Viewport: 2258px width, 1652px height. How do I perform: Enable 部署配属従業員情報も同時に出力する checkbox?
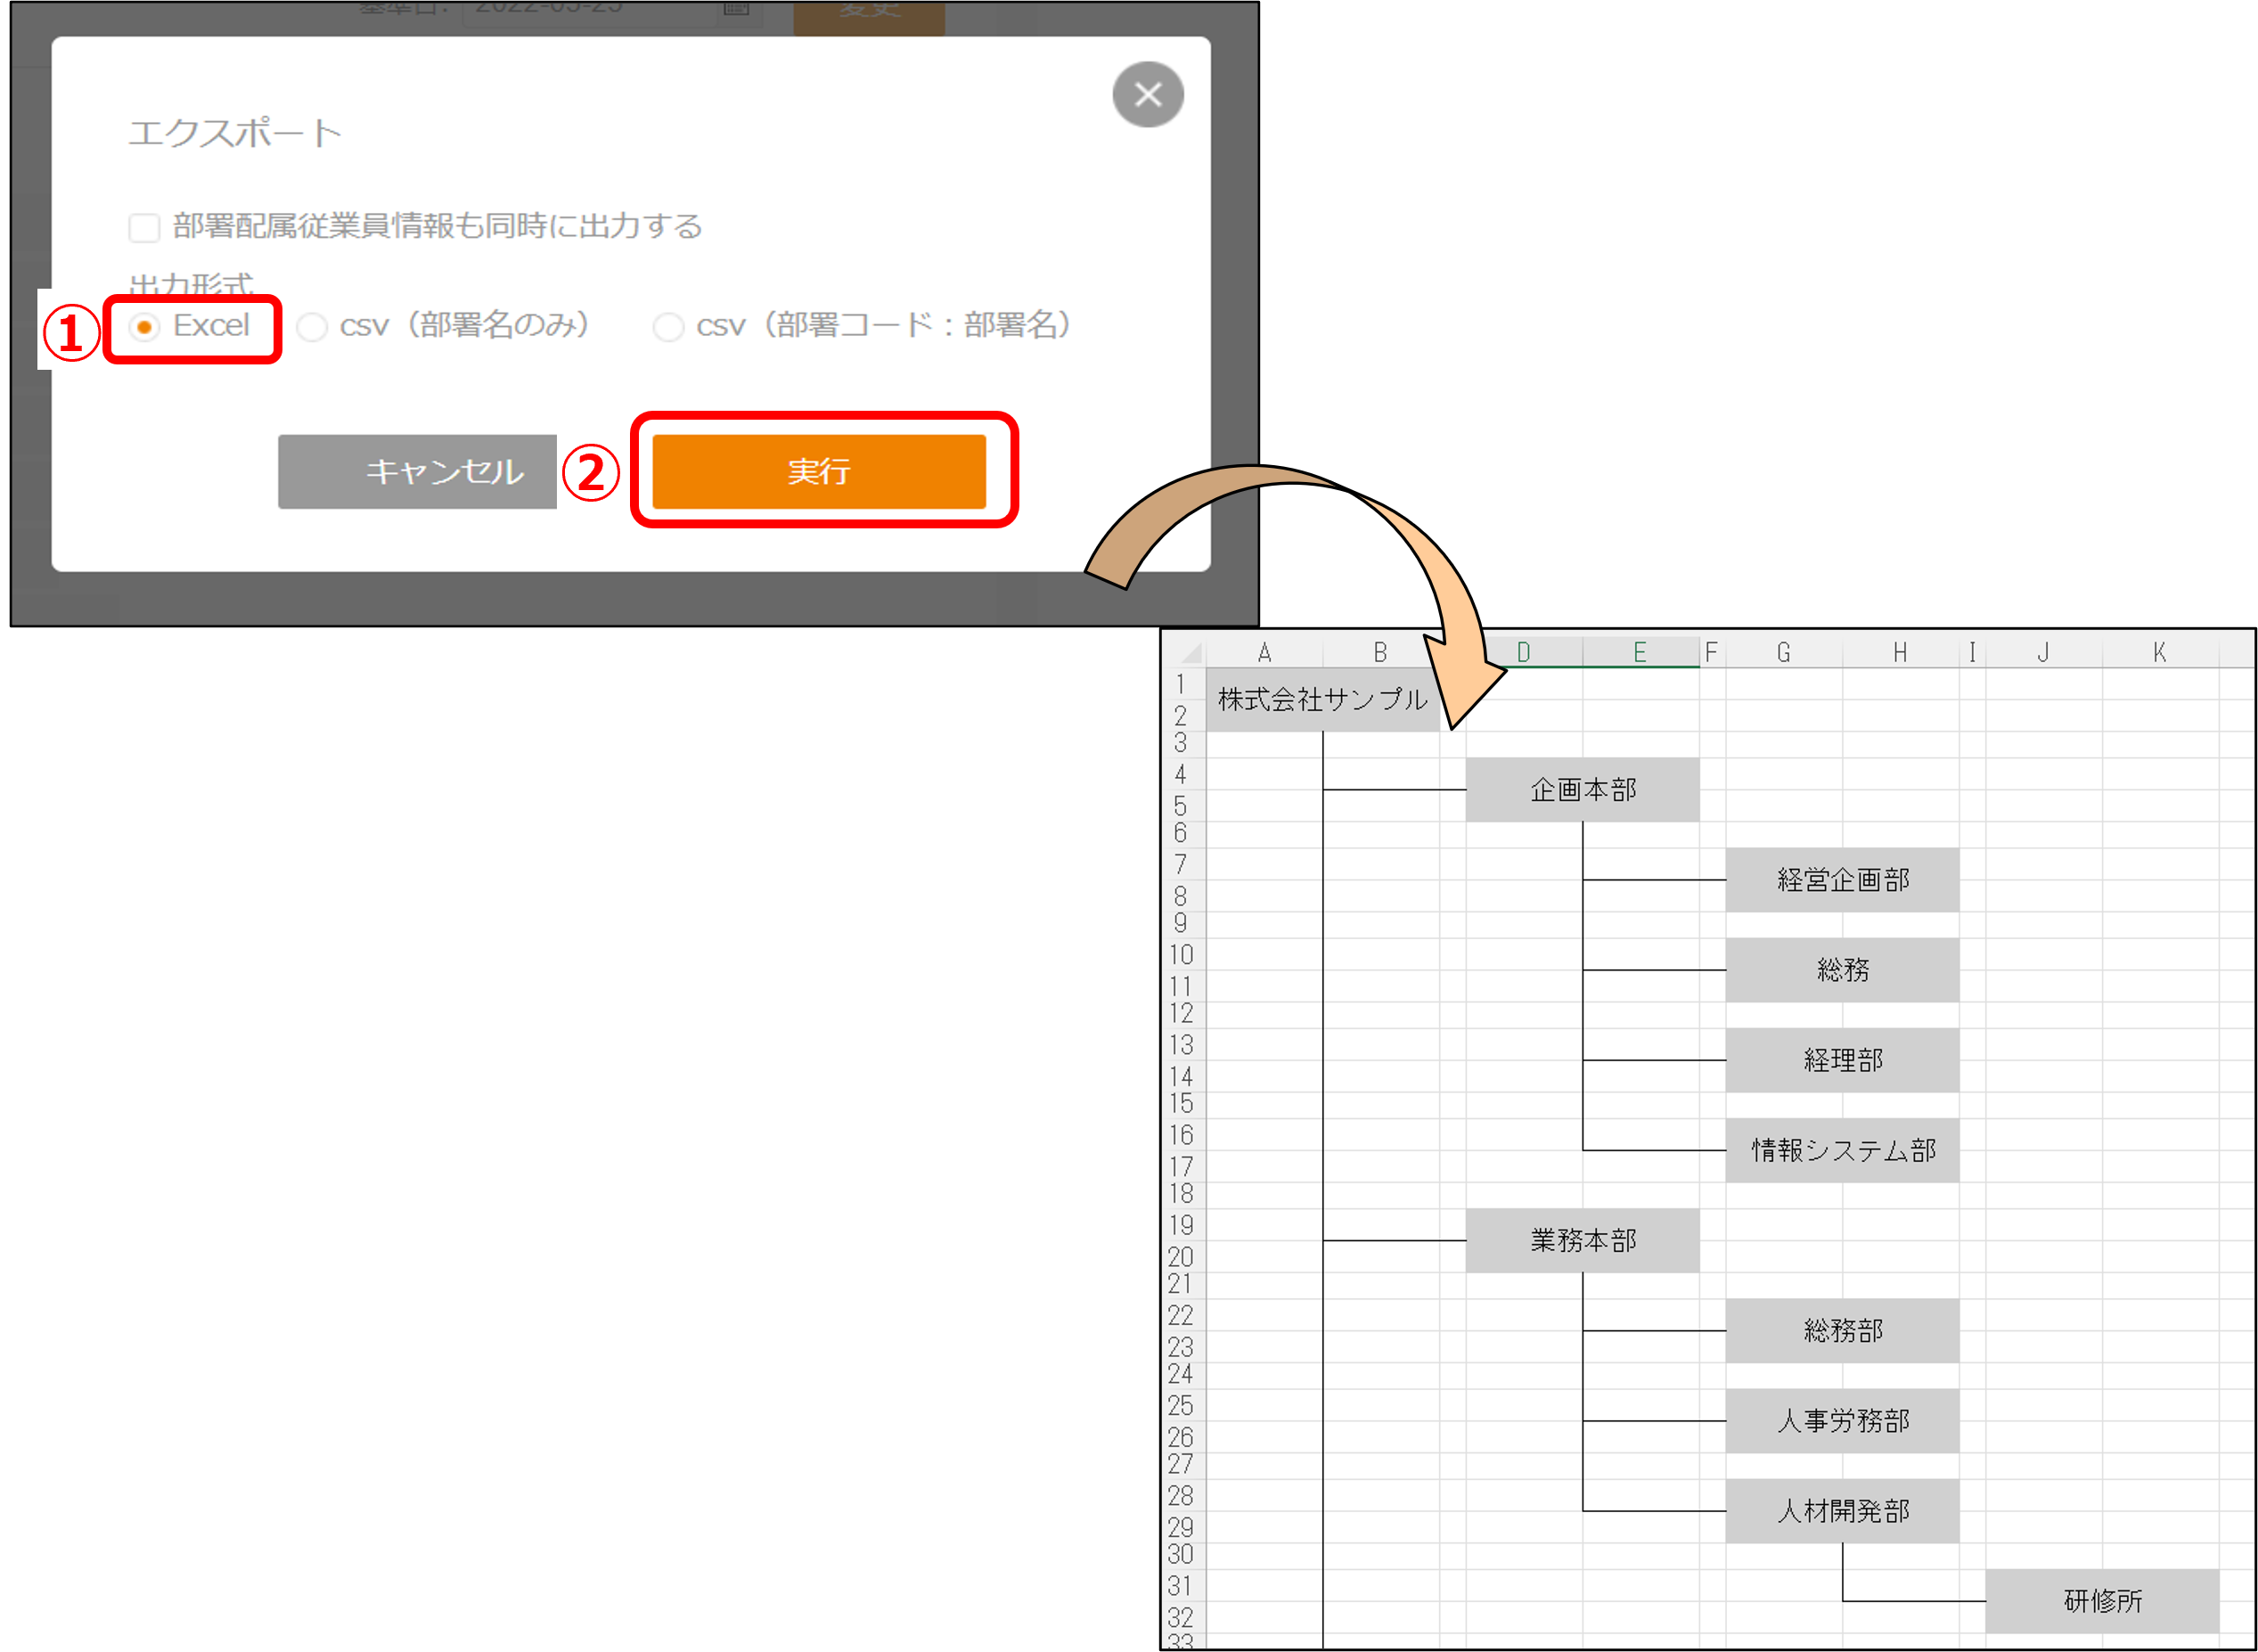click(x=144, y=227)
